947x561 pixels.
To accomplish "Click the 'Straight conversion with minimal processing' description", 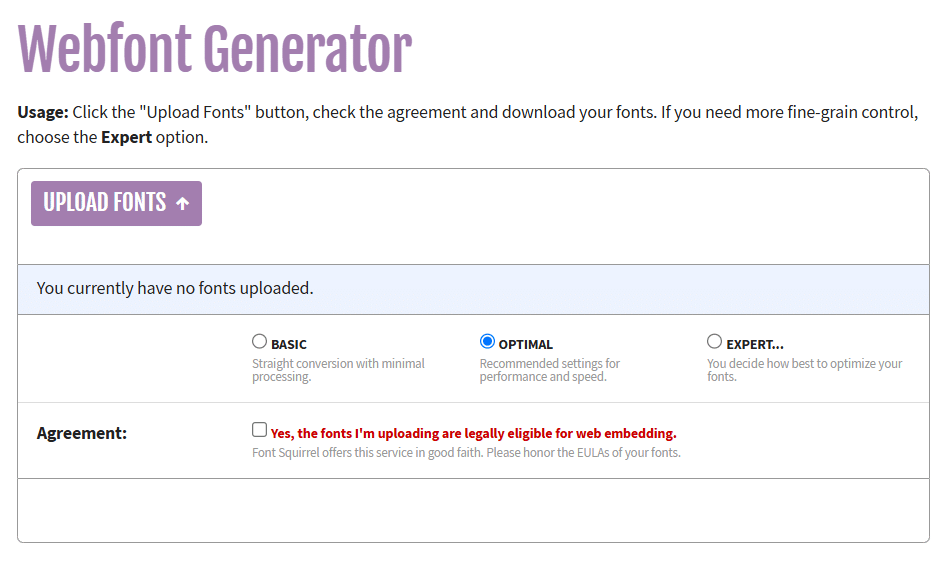I will tap(338, 370).
